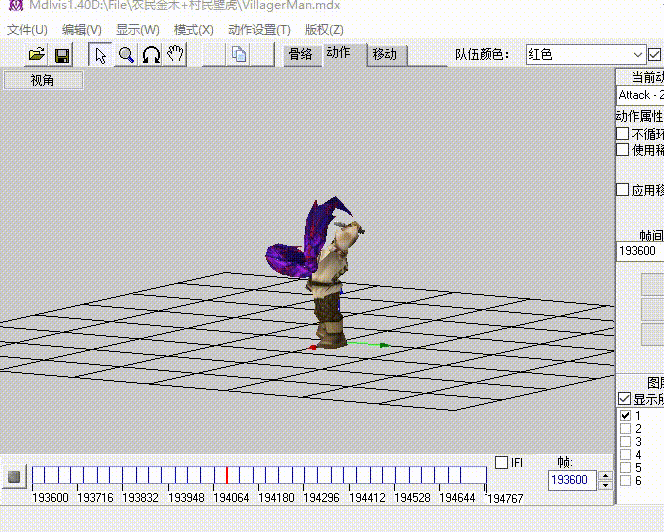Toggle the 显示 layers checkbox
Screen dimensions: 664x532
pyautogui.click(x=624, y=399)
